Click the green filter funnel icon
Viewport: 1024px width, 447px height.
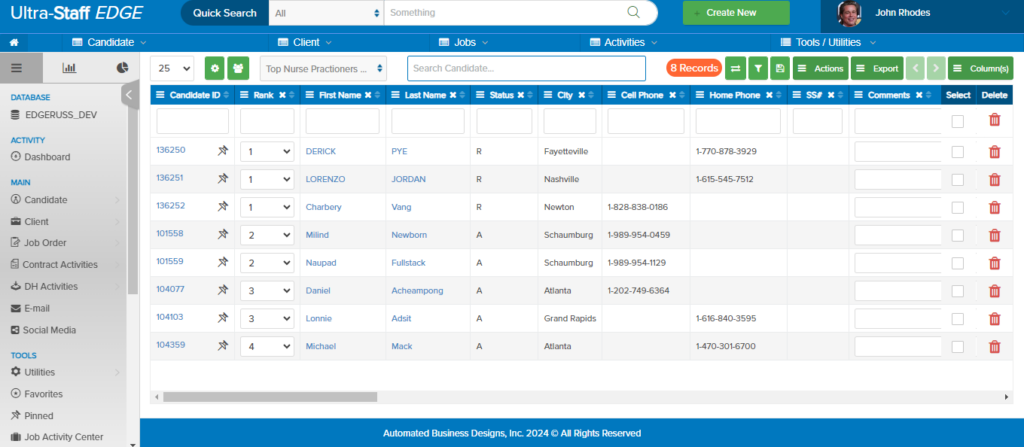(758, 68)
